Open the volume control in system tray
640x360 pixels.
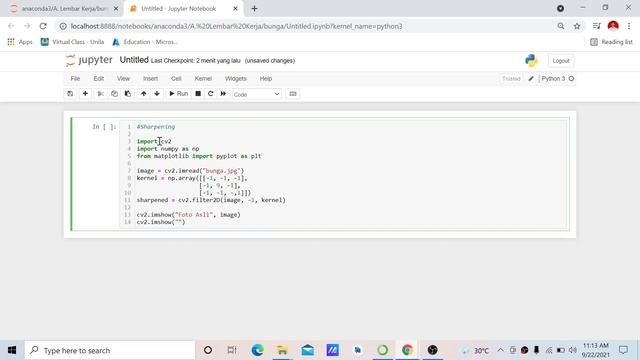573,350
